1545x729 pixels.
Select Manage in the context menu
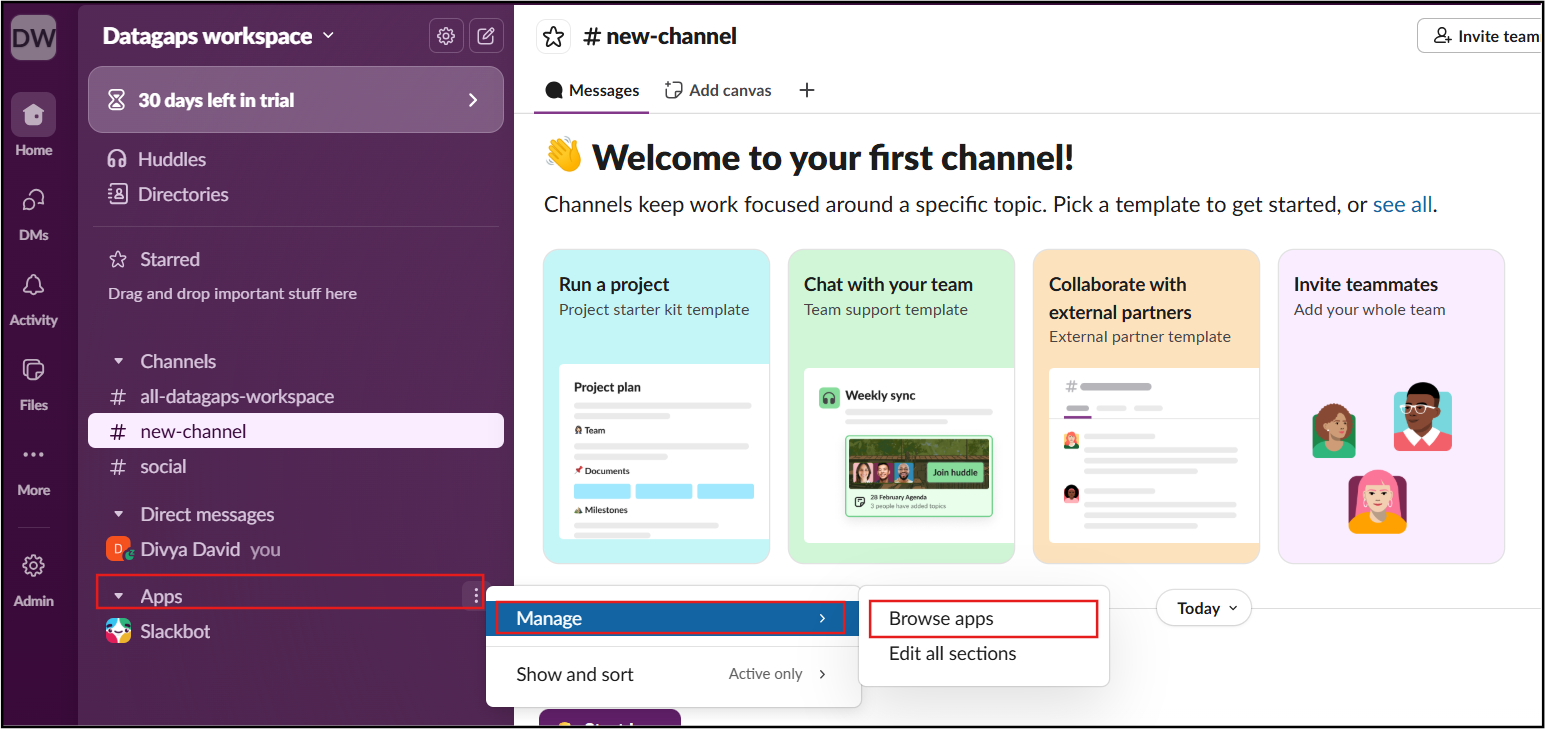tap(672, 618)
